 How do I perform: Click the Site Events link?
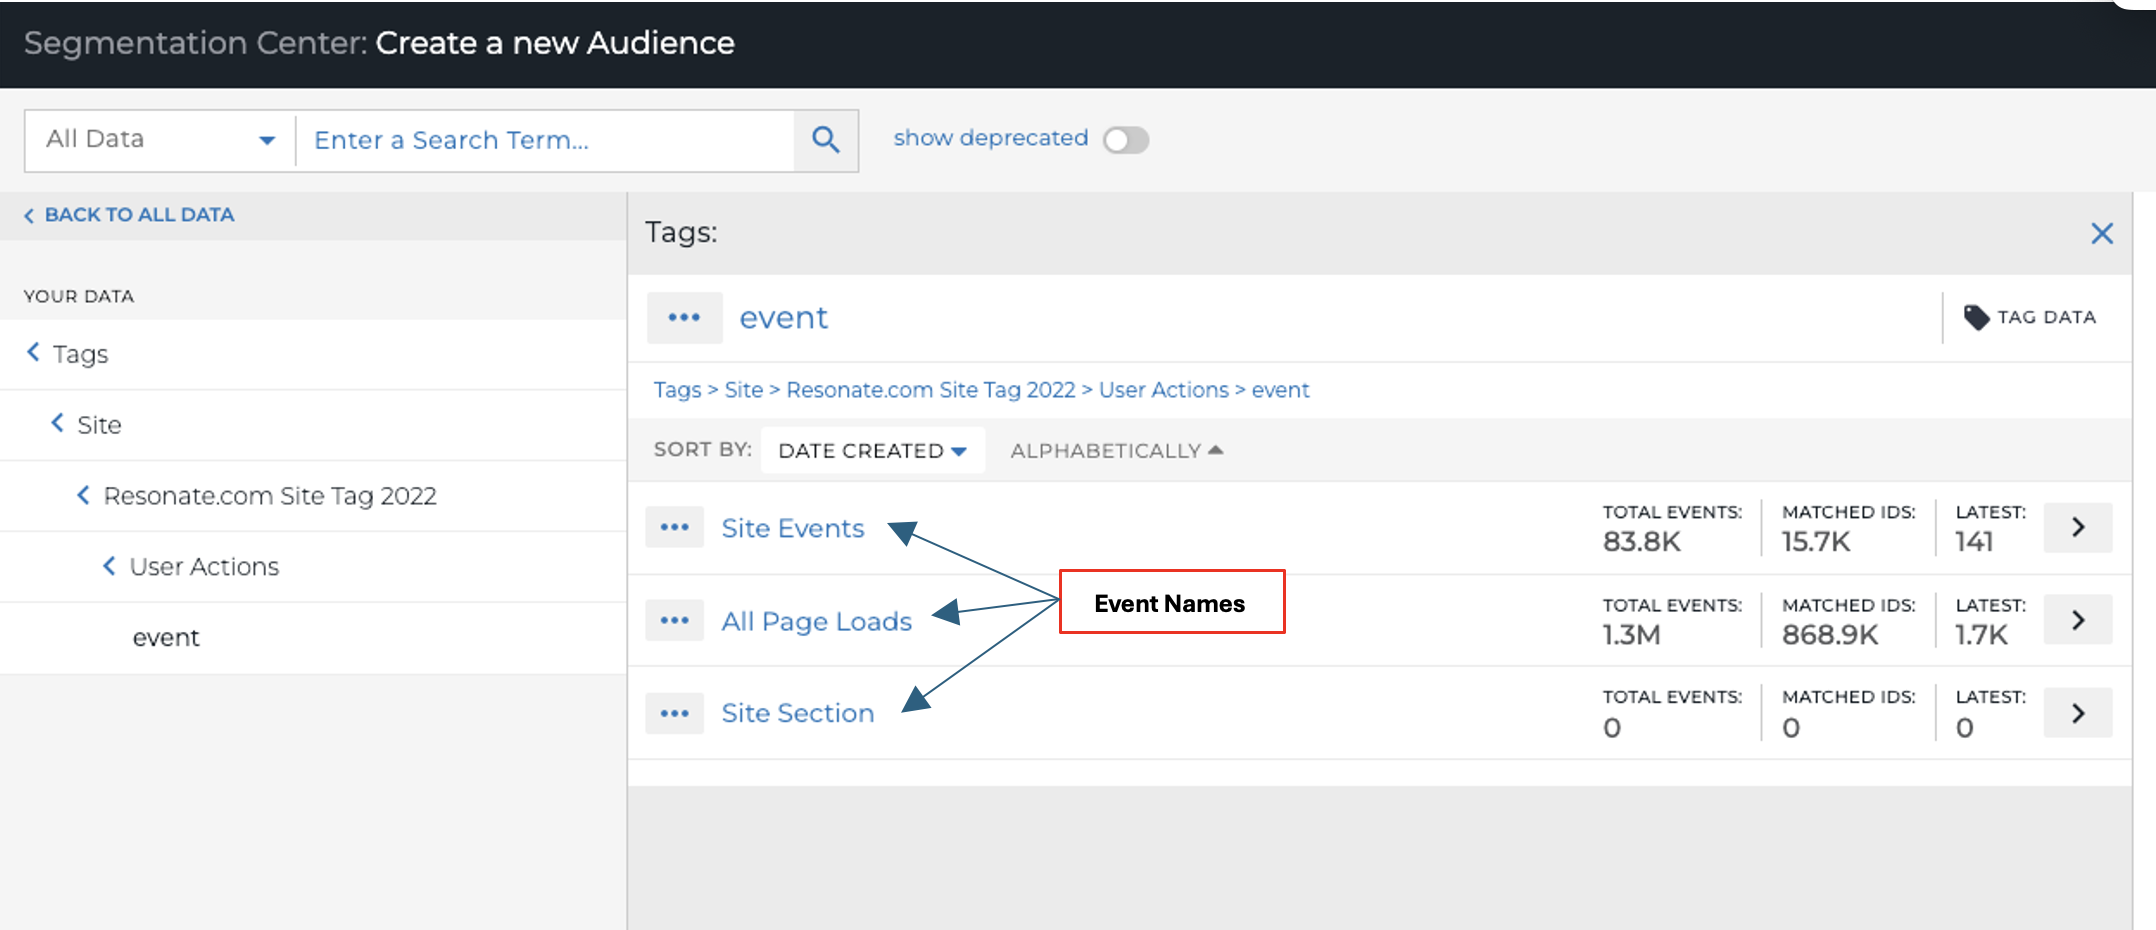coord(793,528)
